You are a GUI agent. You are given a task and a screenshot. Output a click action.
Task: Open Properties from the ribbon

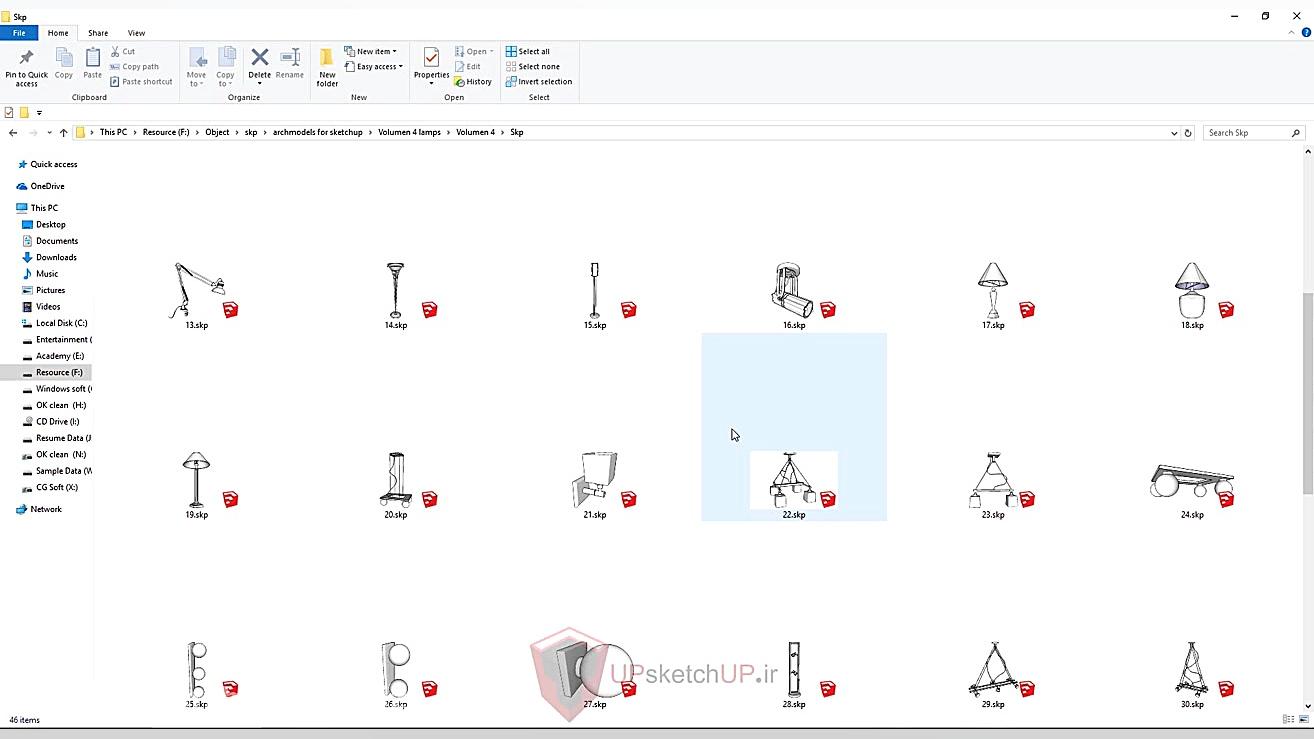431,64
